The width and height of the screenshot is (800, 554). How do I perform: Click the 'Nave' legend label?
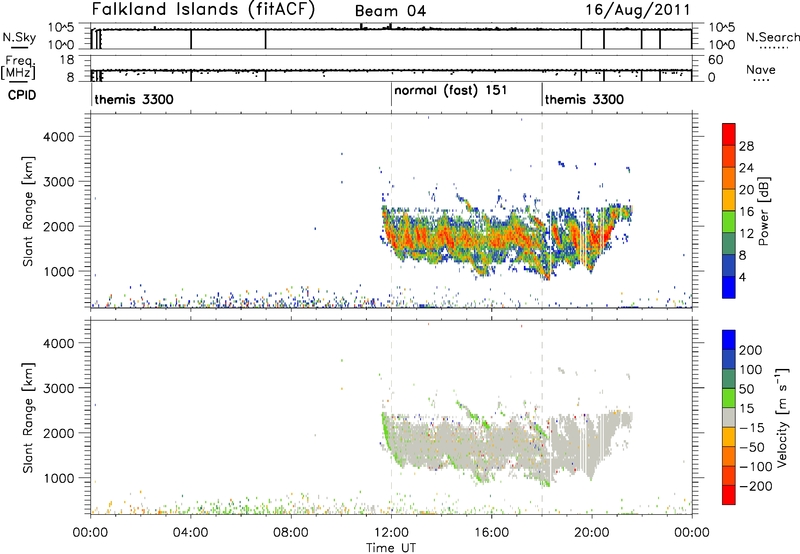click(761, 70)
